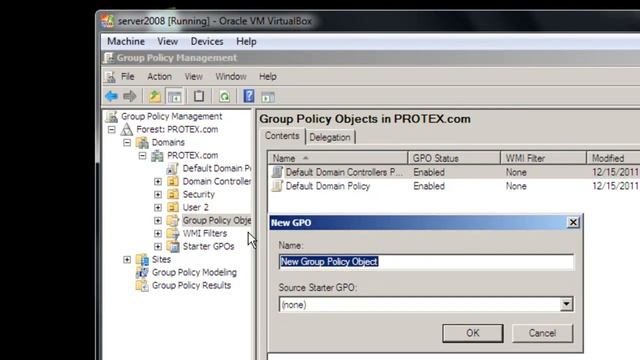640x360 pixels.
Task: Collapse the PROTEX.com domain node
Action: click(142, 156)
